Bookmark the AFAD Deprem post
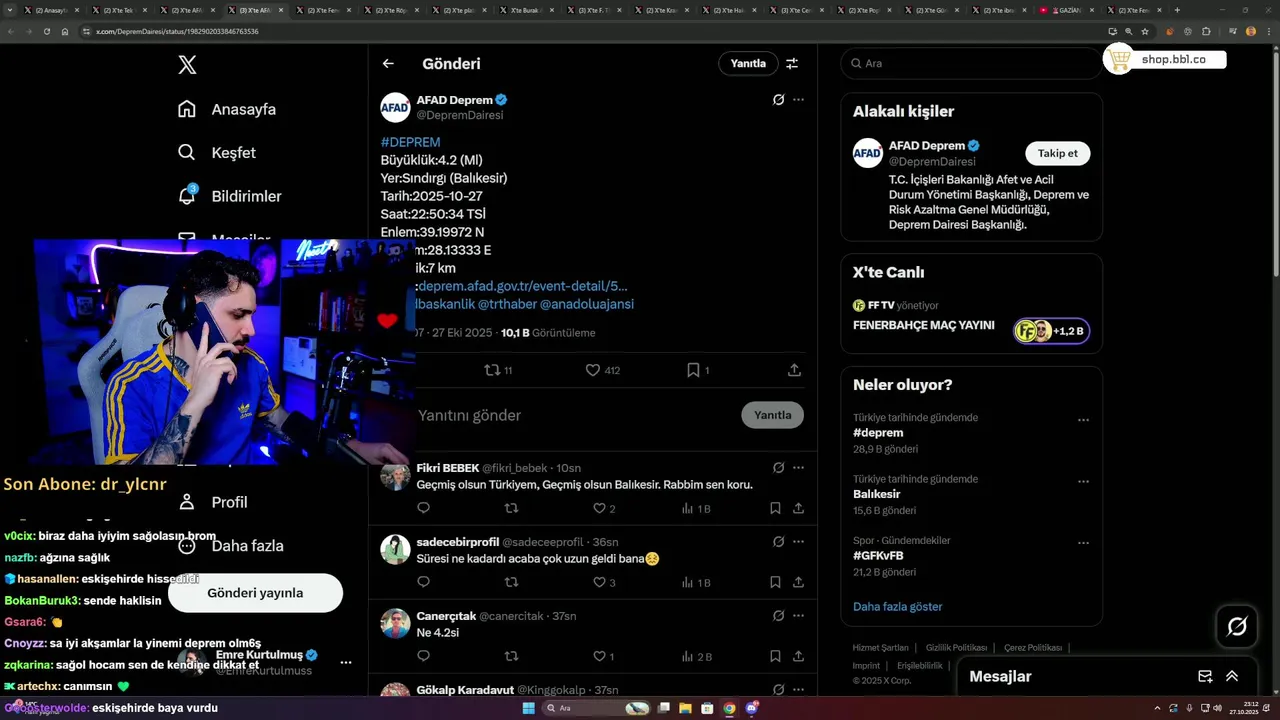The width and height of the screenshot is (1280, 720). pyautogui.click(x=697, y=370)
